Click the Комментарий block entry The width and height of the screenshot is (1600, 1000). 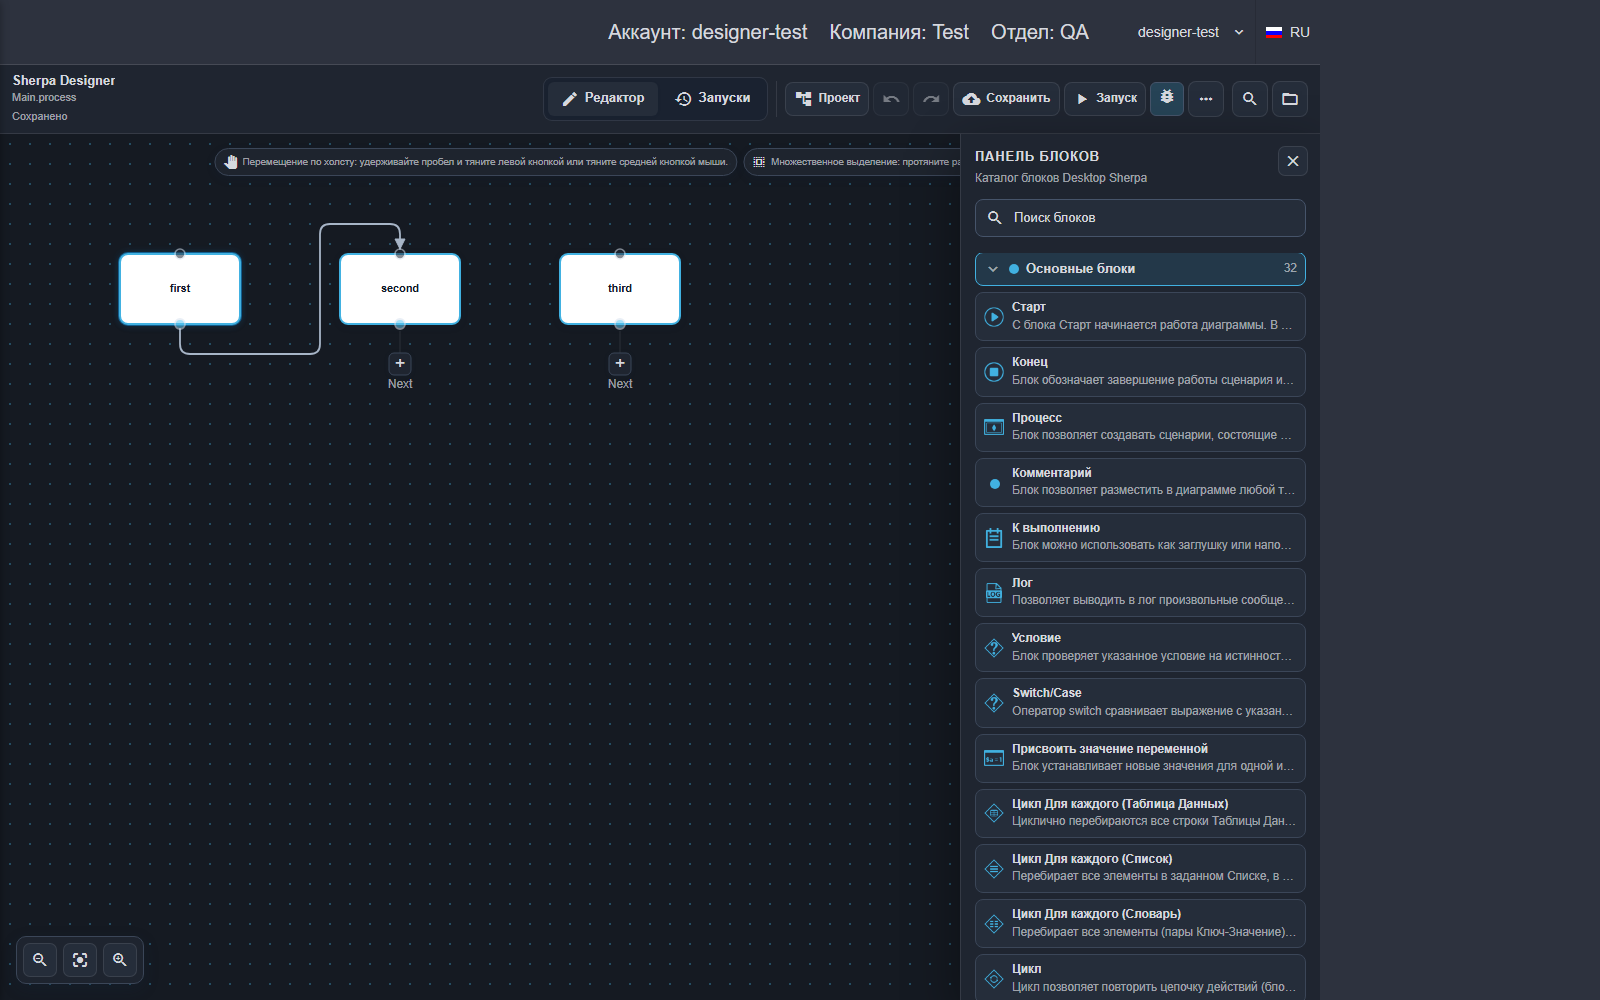(1140, 482)
